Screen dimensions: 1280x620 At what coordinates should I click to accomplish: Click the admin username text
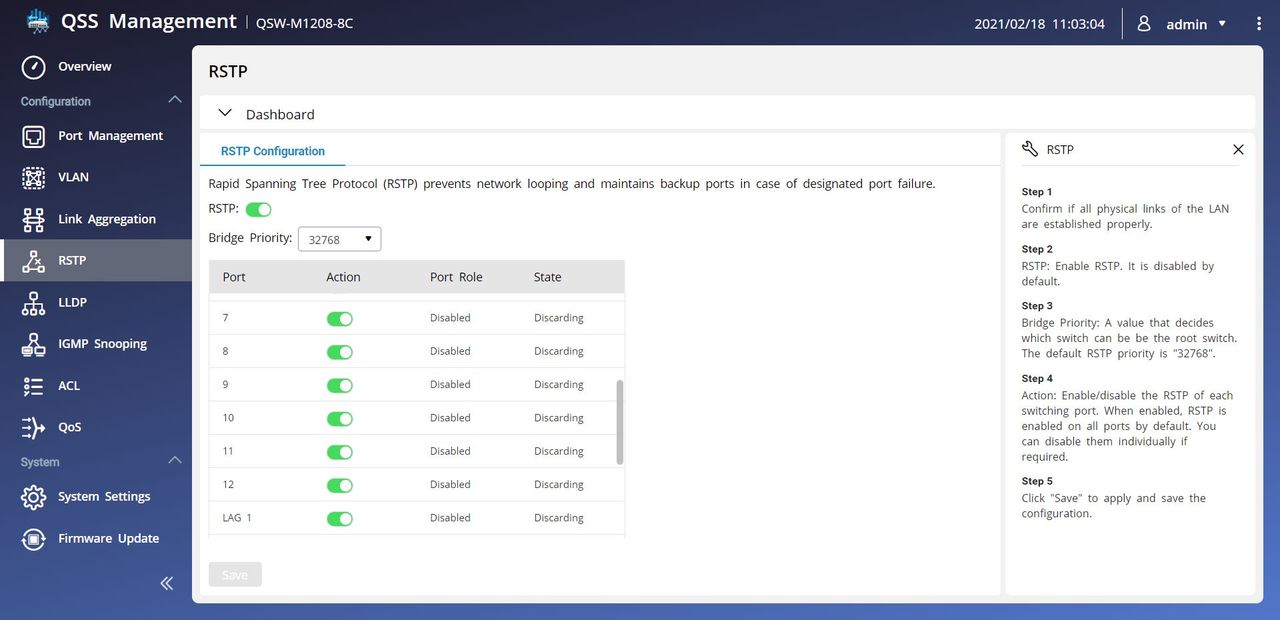(x=1187, y=24)
